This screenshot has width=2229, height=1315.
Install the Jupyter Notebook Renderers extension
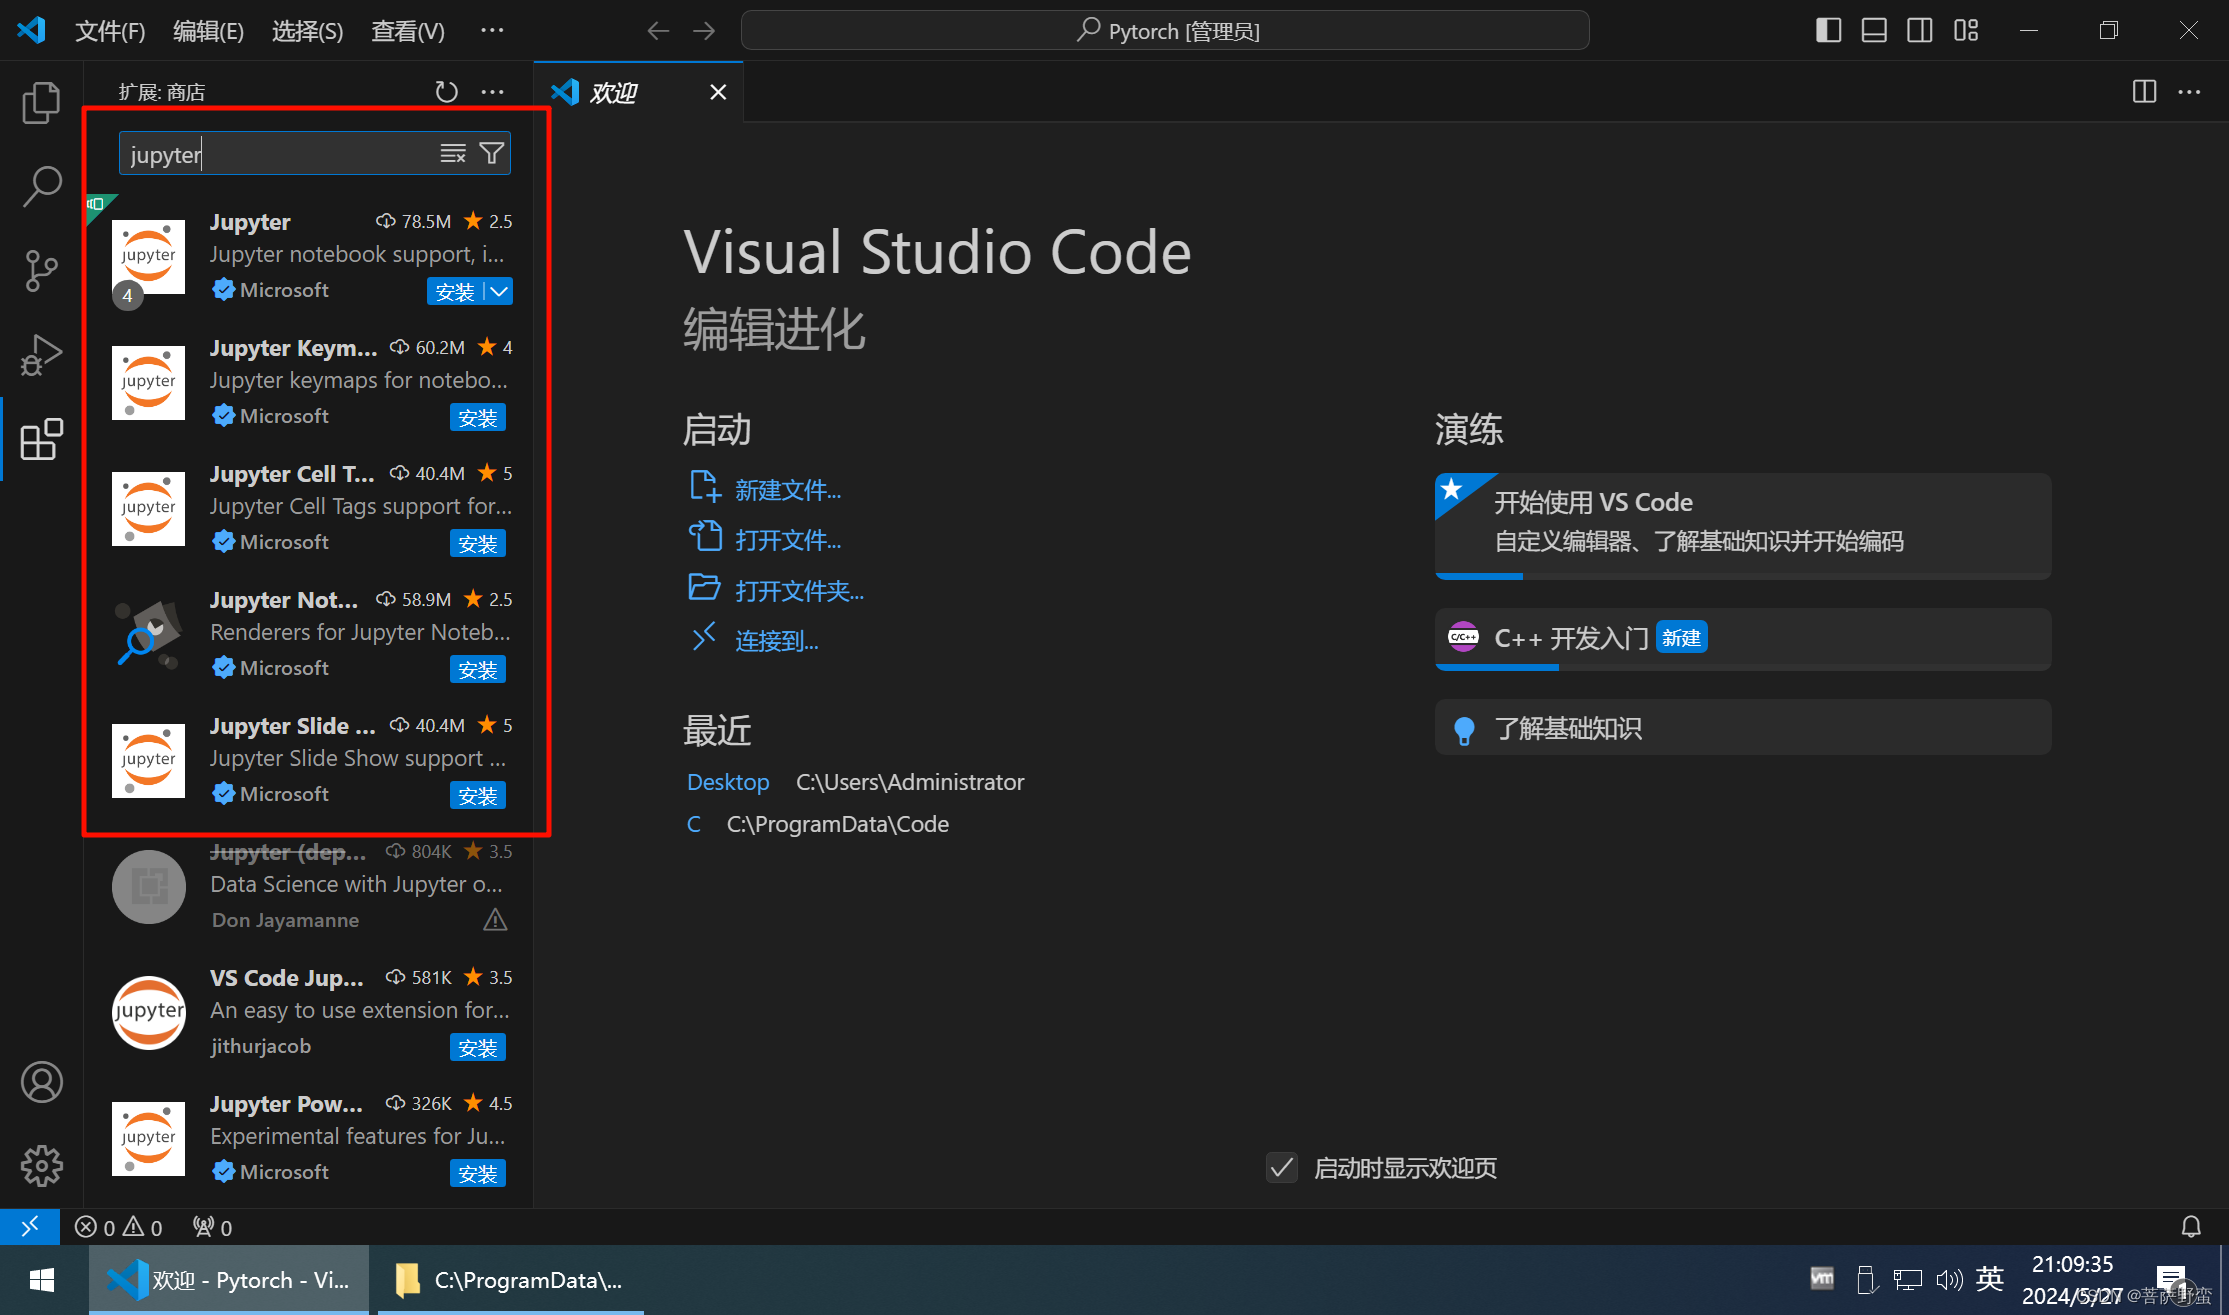click(x=478, y=669)
